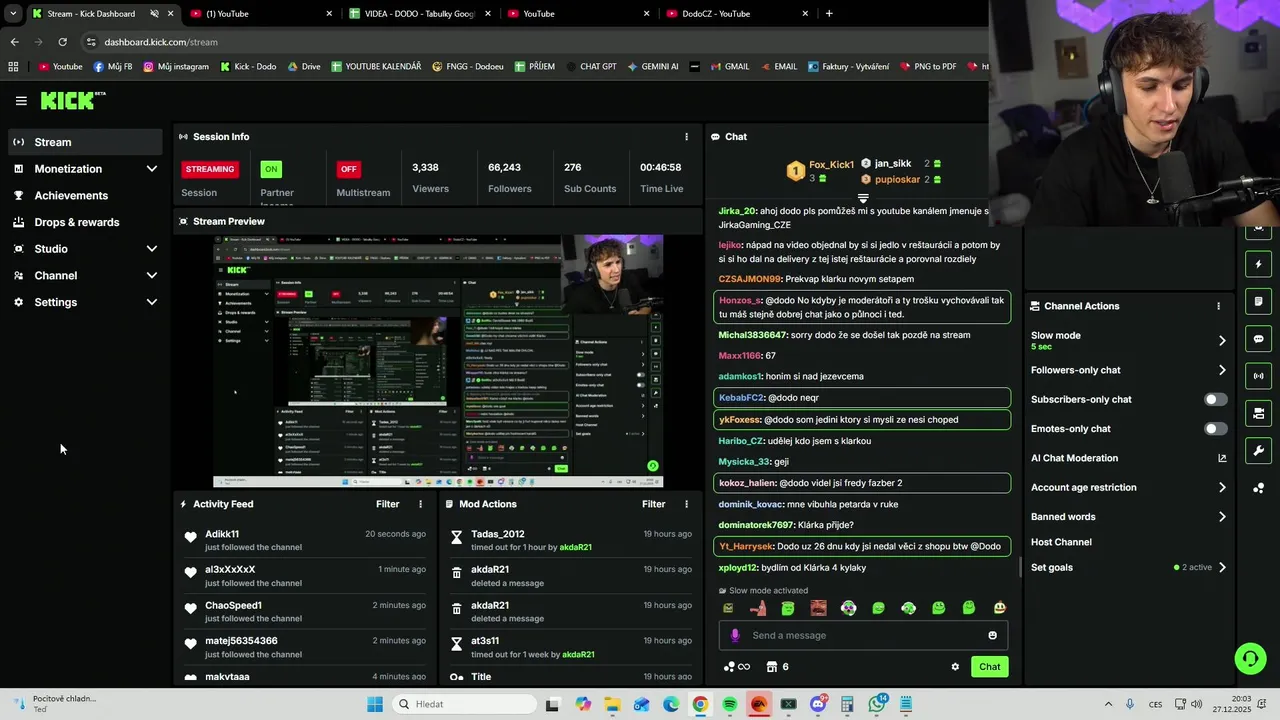Screen dimensions: 1280x720
Task: Click the taskbar volume icon
Action: [1196, 704]
